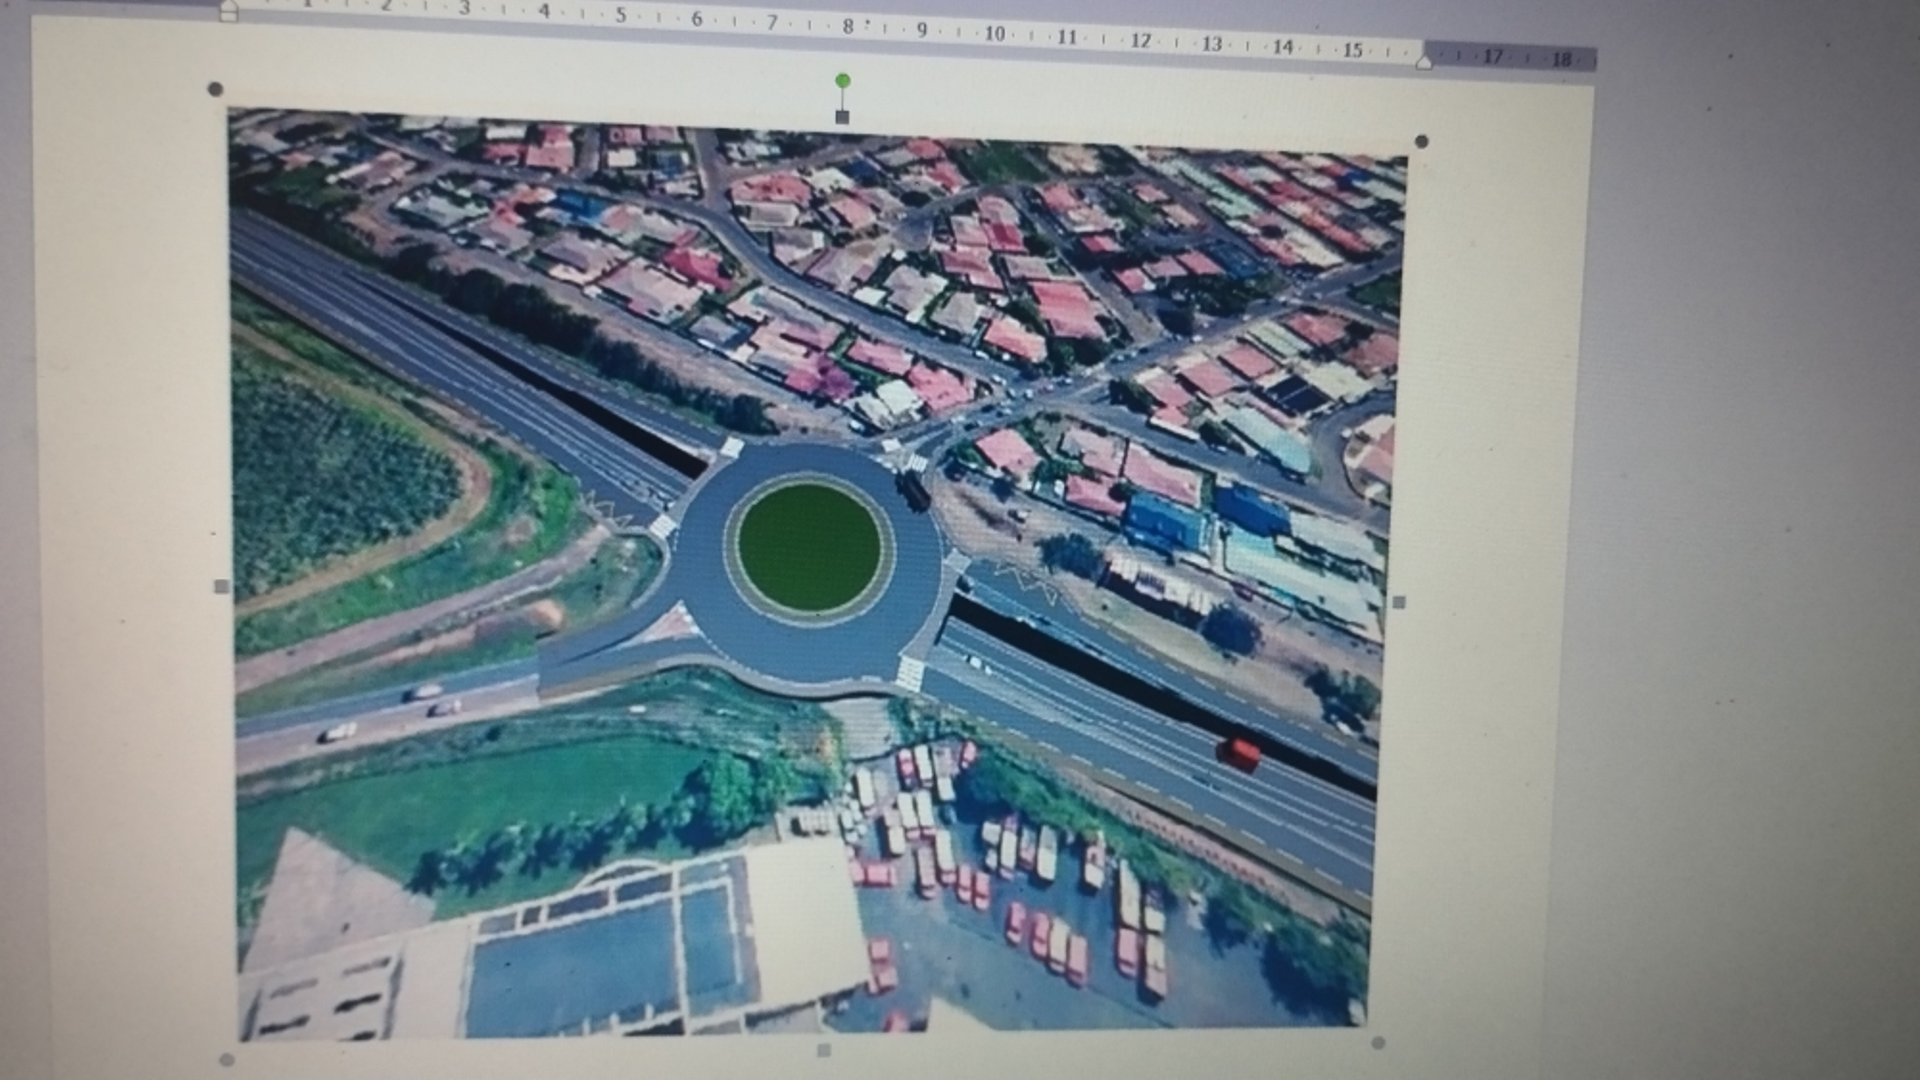The height and width of the screenshot is (1080, 1920).
Task: Select the top-center square sizing handle
Action: pyautogui.click(x=842, y=117)
